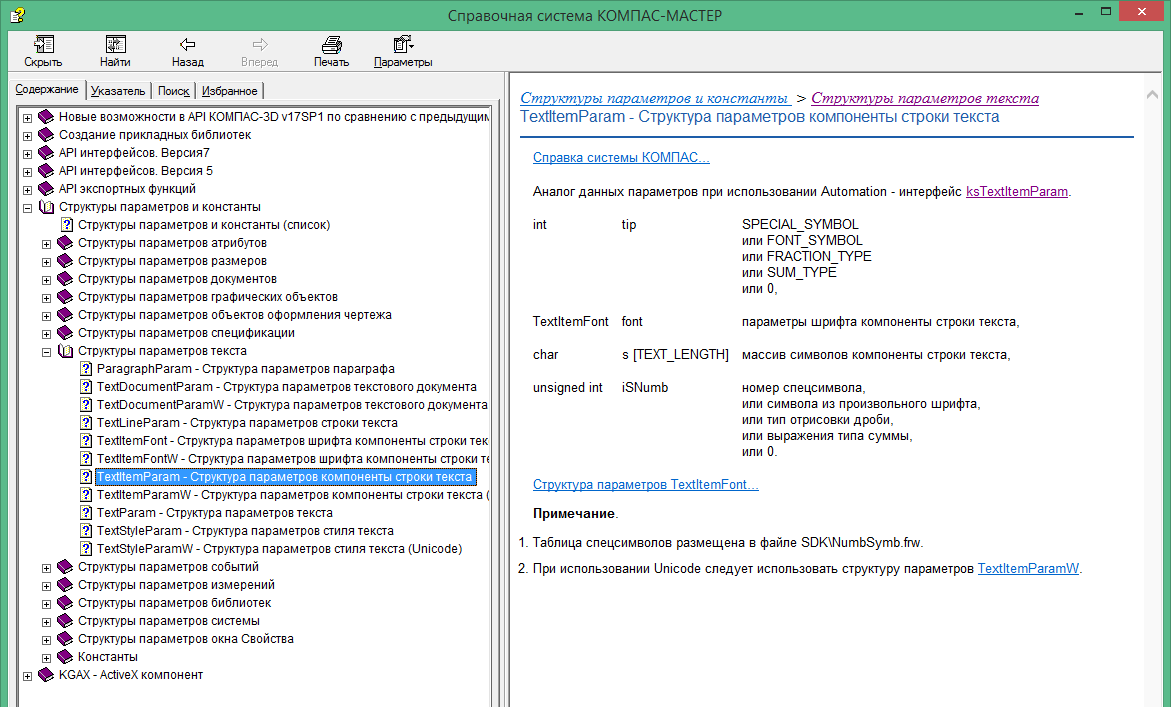Image resolution: width=1171 pixels, height=707 pixels.
Task: Expand the Структуры параметров измерений node
Action: [46, 586]
